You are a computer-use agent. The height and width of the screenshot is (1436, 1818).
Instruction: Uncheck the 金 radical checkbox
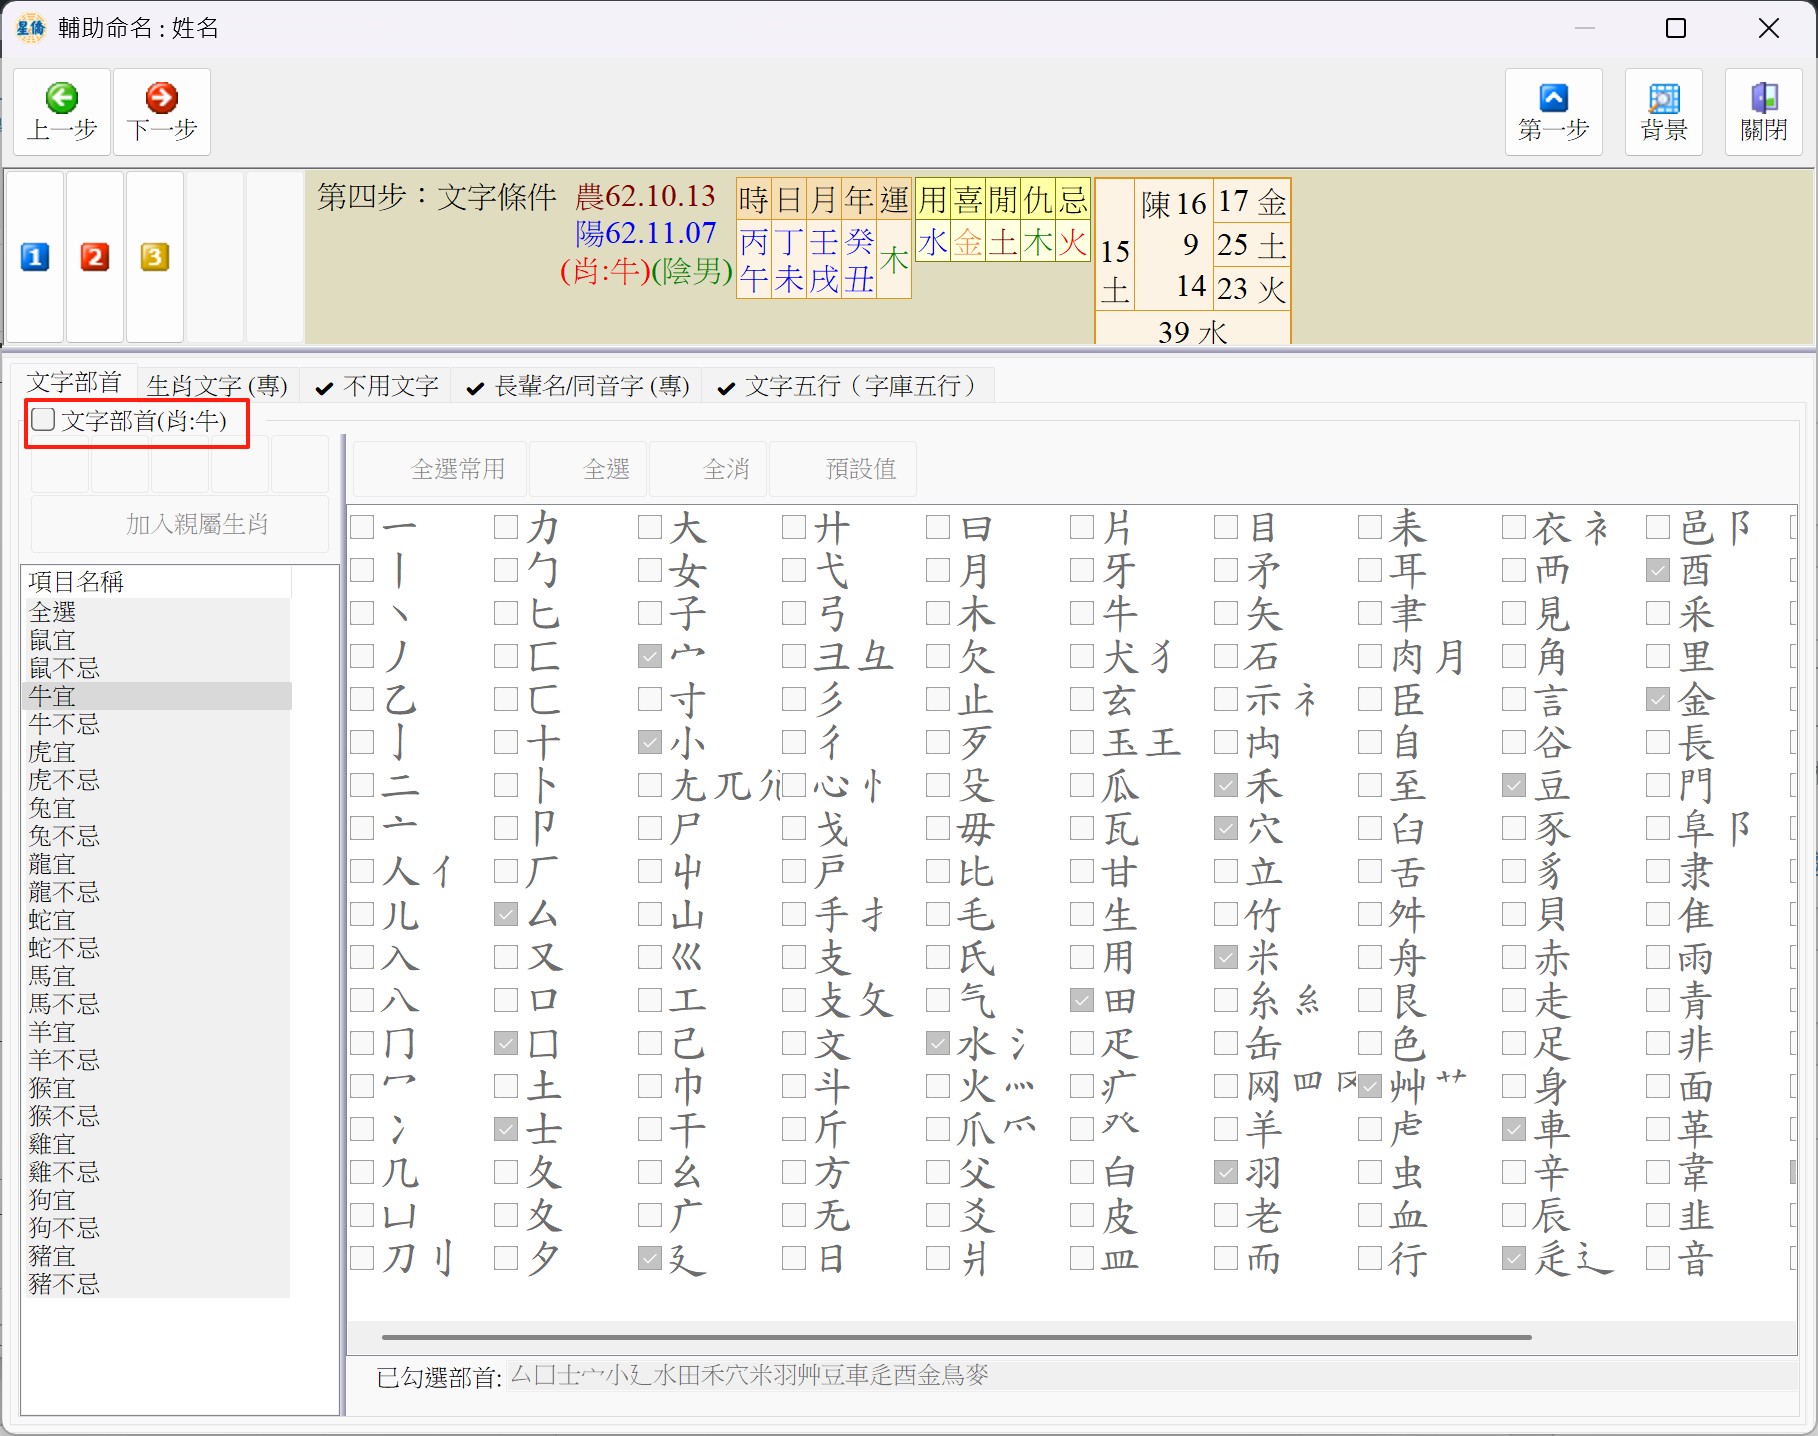1658,699
